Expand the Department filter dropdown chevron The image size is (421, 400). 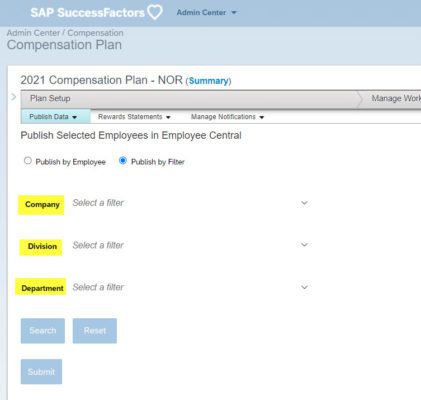tap(304, 287)
